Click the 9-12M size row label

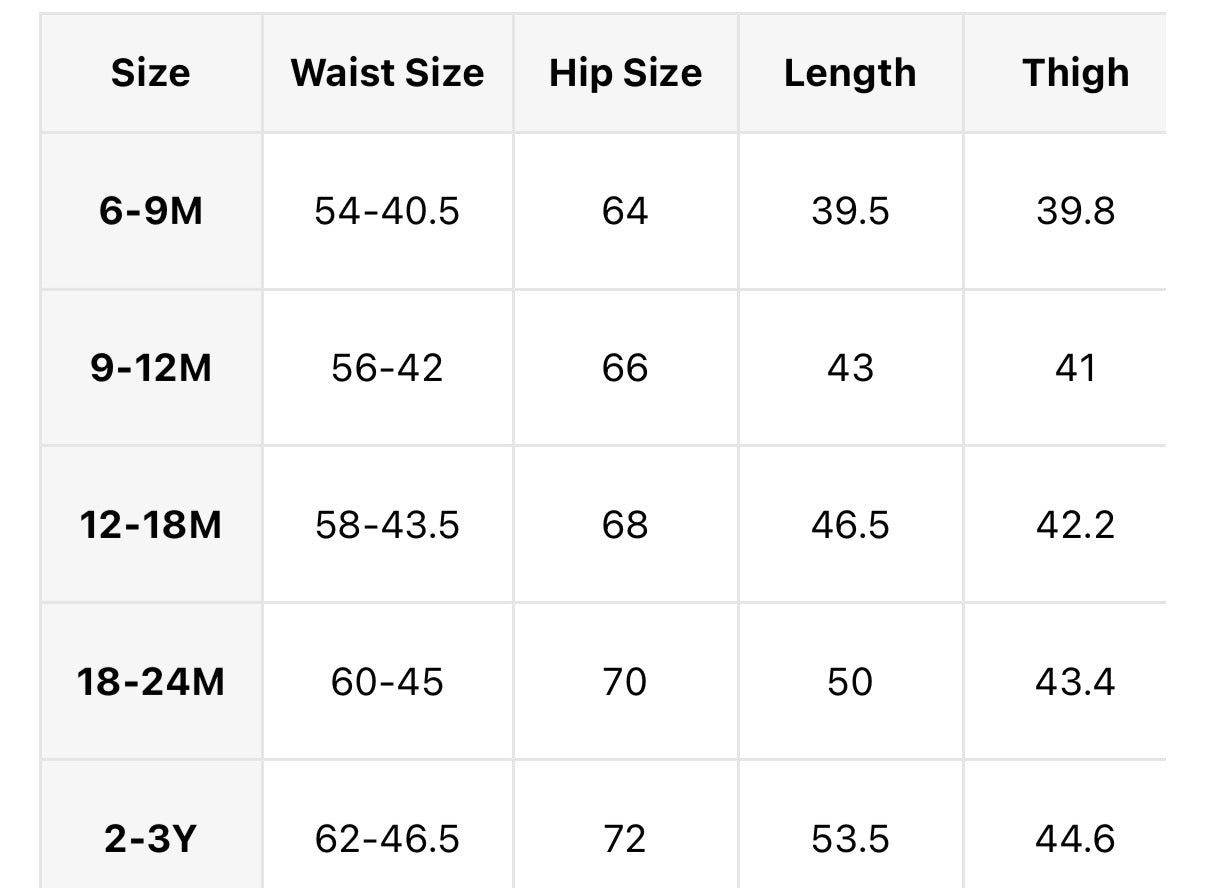click(150, 368)
